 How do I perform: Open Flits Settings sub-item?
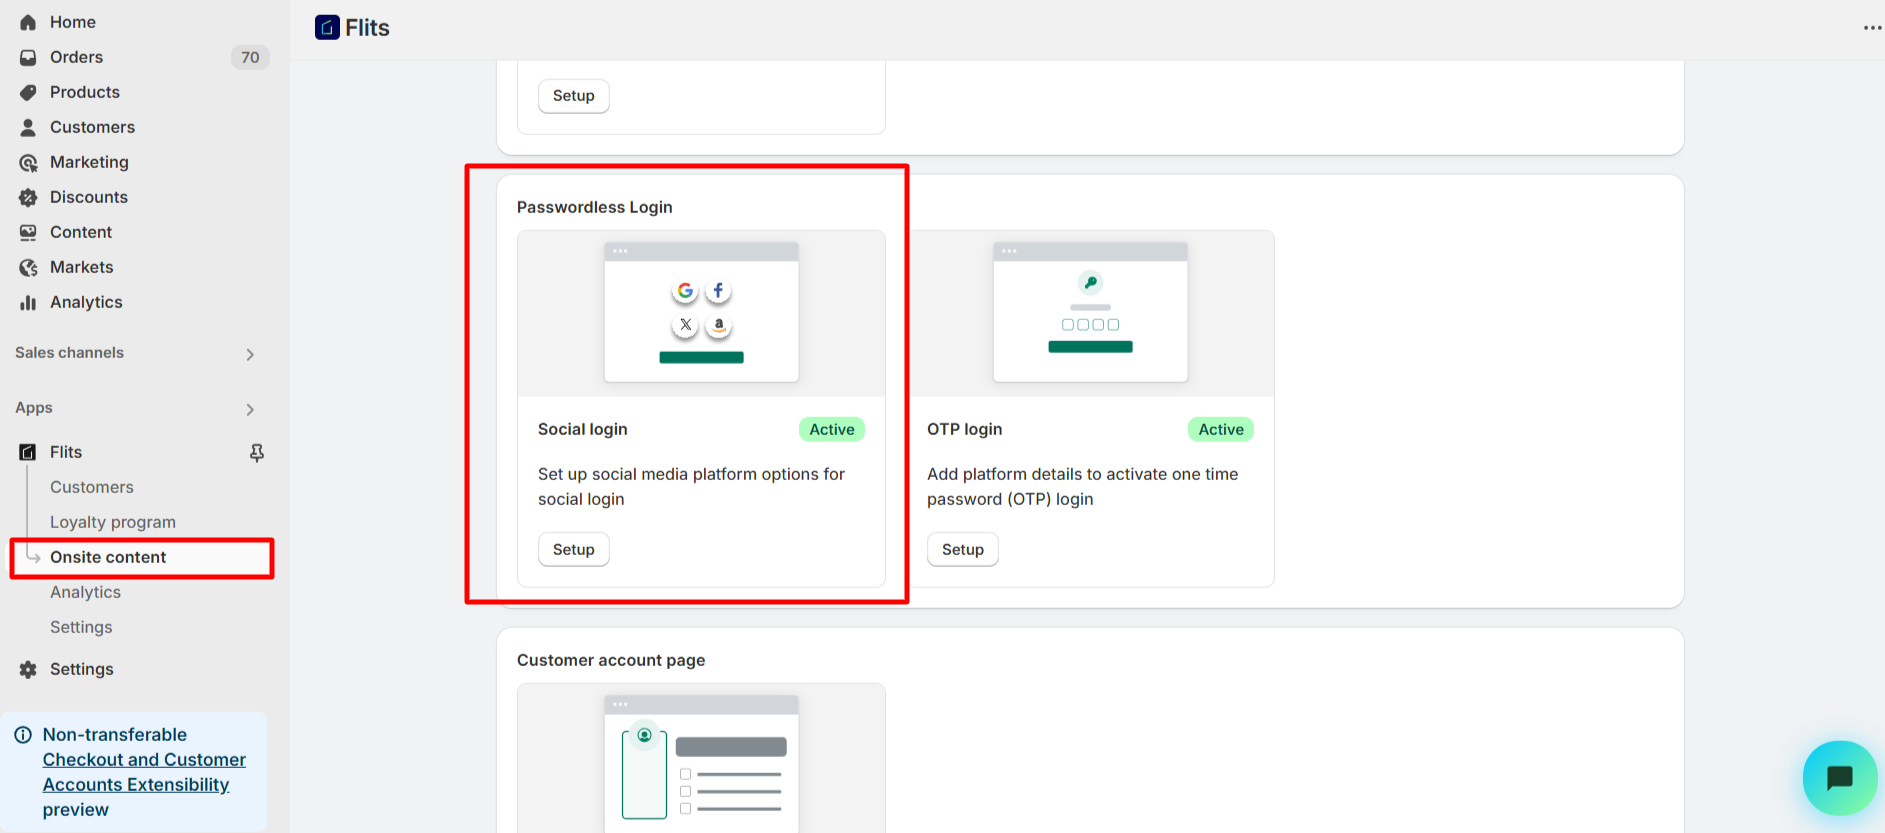(81, 627)
